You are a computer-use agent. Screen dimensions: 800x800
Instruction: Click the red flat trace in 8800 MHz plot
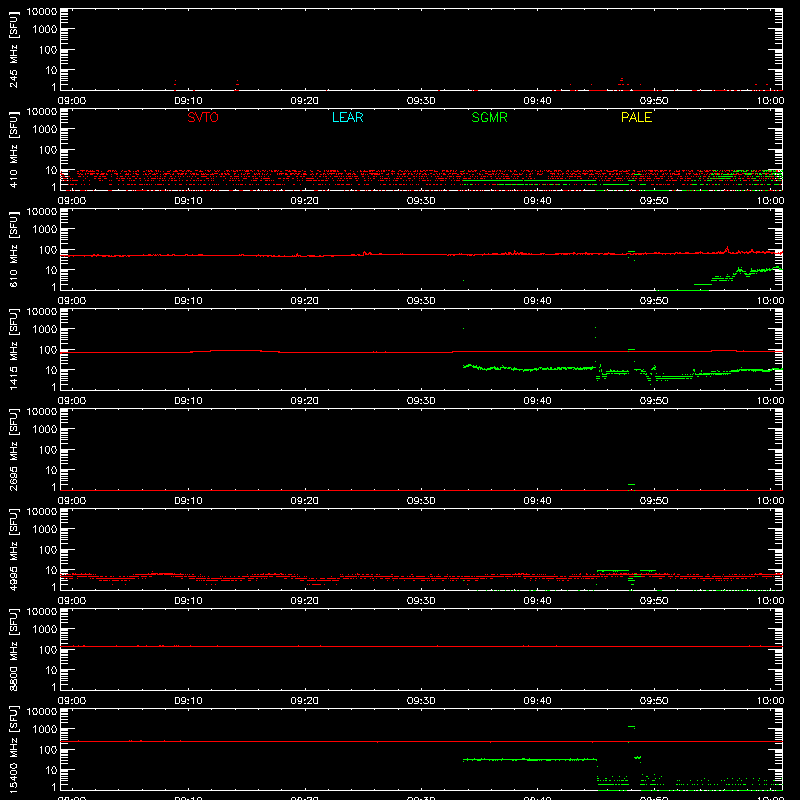421,646
